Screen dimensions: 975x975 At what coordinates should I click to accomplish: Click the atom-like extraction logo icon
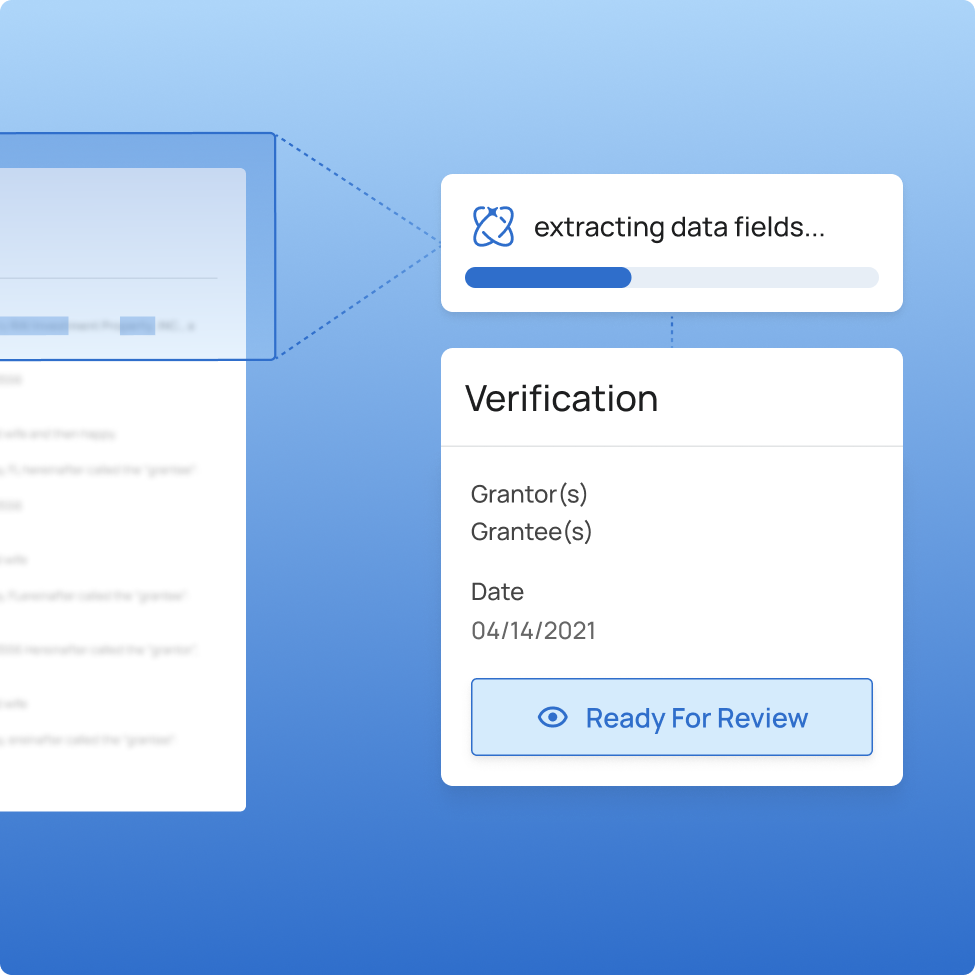click(x=493, y=226)
